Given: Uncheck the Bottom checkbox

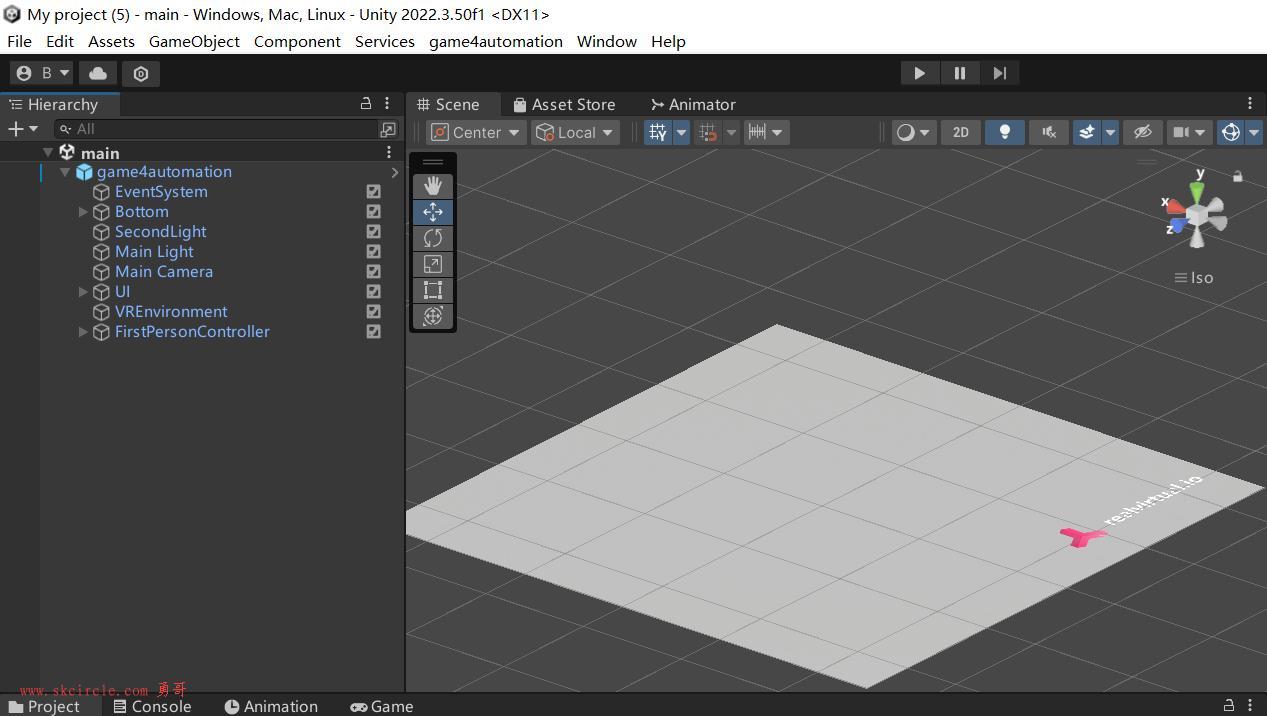Looking at the screenshot, I should tap(373, 211).
